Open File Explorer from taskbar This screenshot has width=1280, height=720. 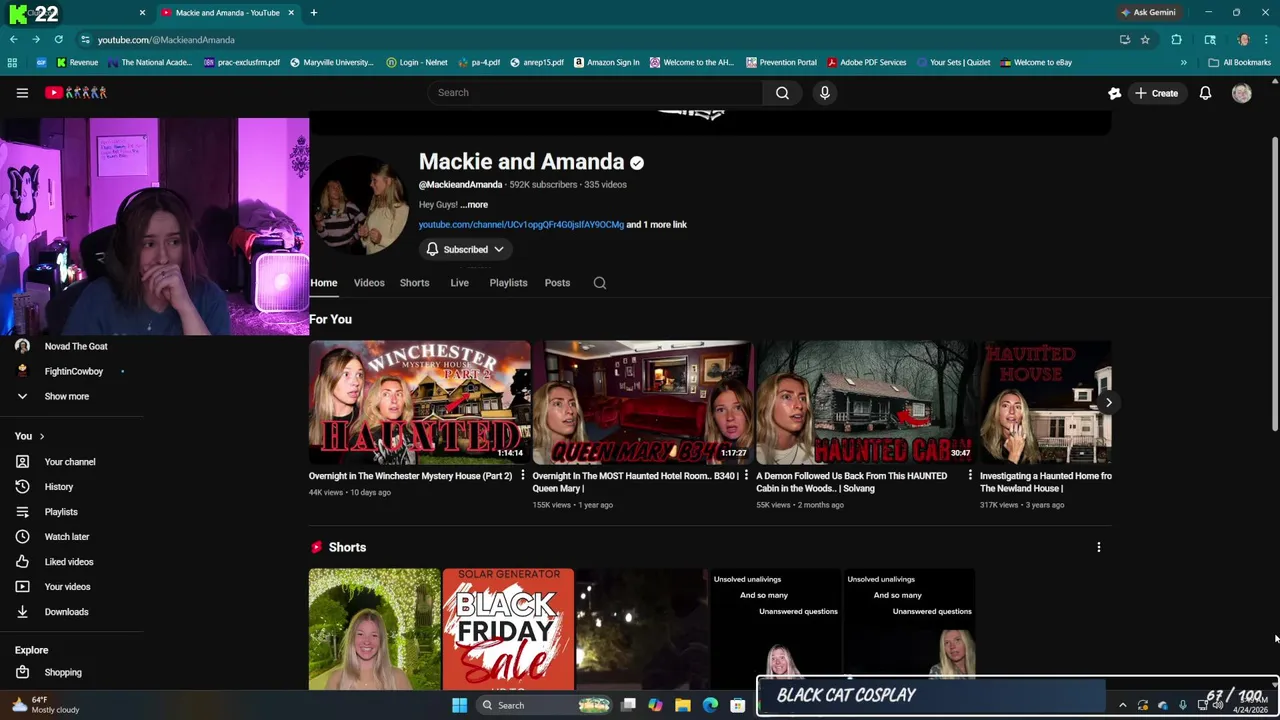(682, 705)
